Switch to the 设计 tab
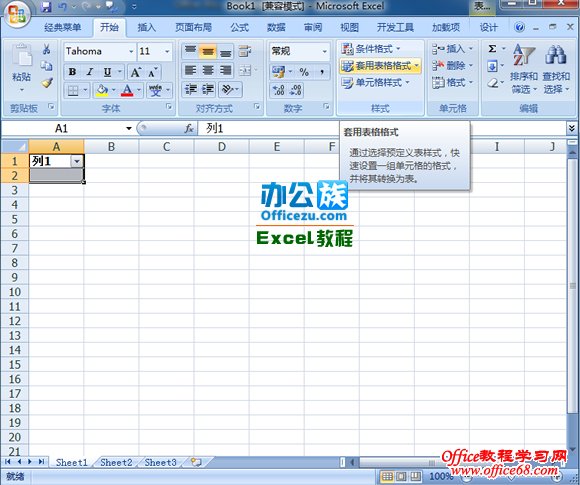The height and width of the screenshot is (485, 580). pos(488,27)
